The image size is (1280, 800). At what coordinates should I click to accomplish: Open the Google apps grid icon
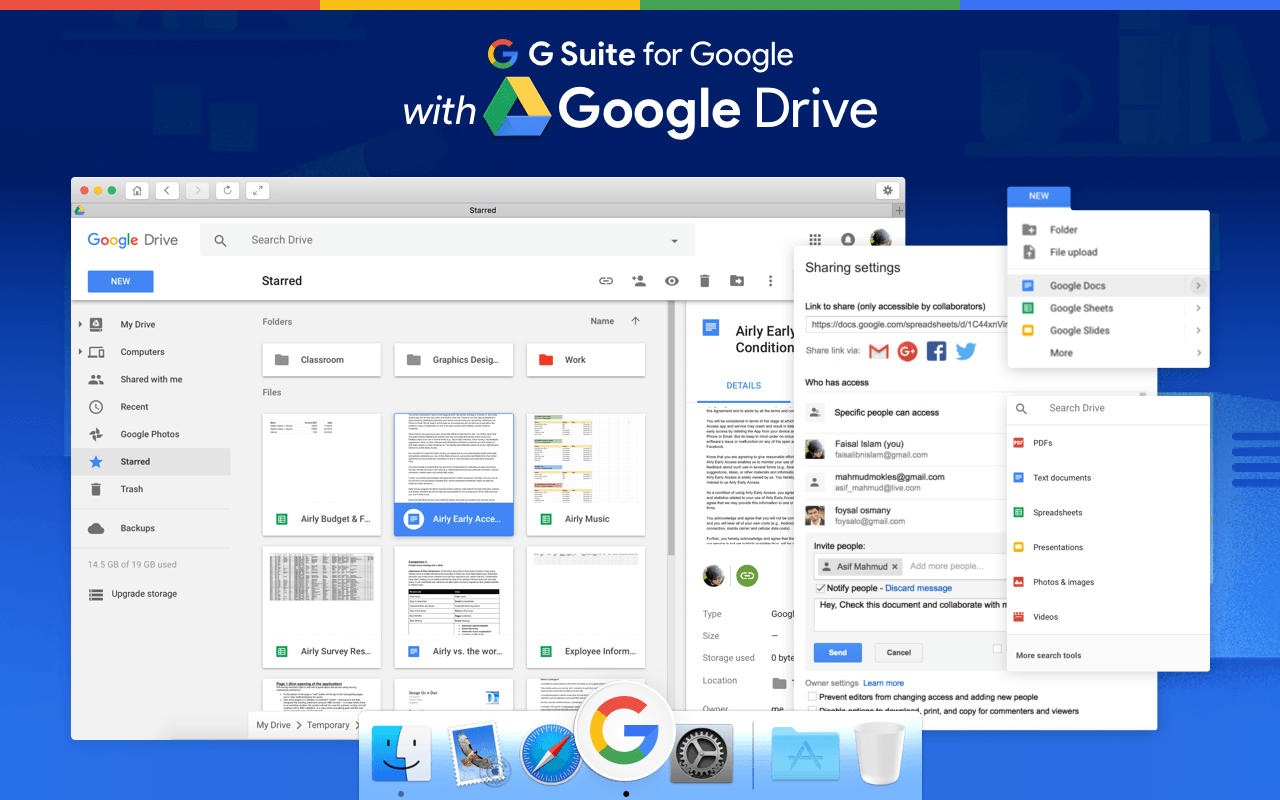(x=815, y=240)
